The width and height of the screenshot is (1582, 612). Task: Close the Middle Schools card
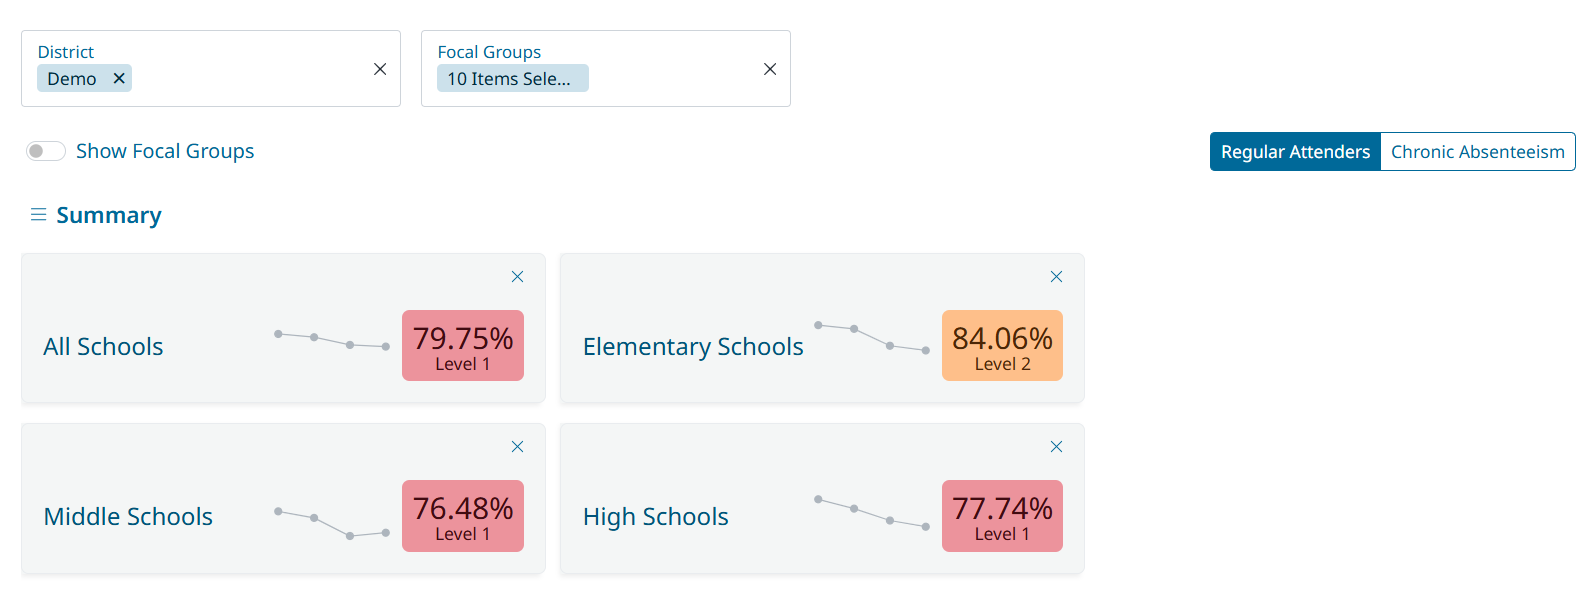pos(517,447)
